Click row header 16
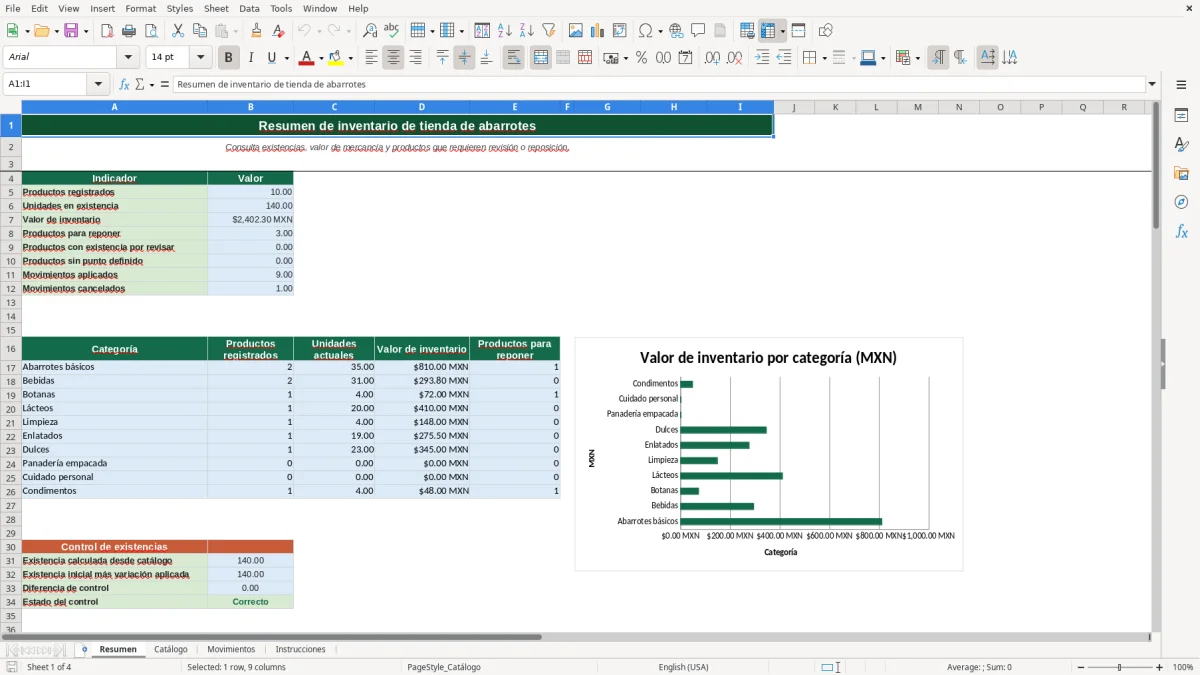 11,349
